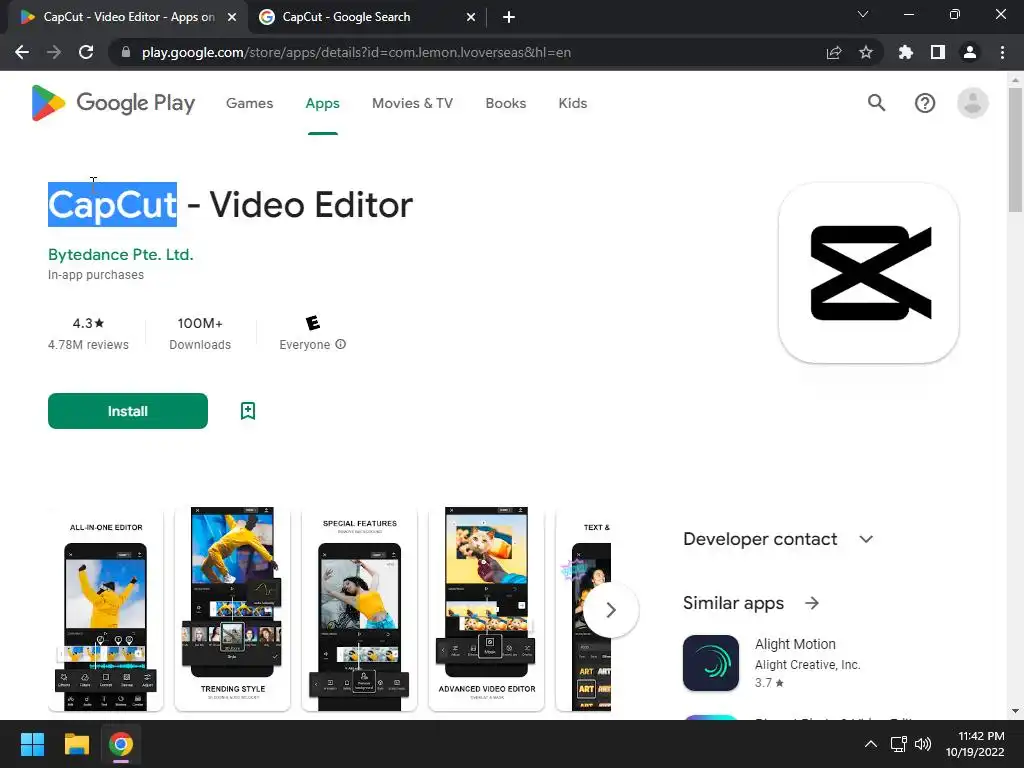
Task: Open network status in system tray
Action: tap(899, 744)
